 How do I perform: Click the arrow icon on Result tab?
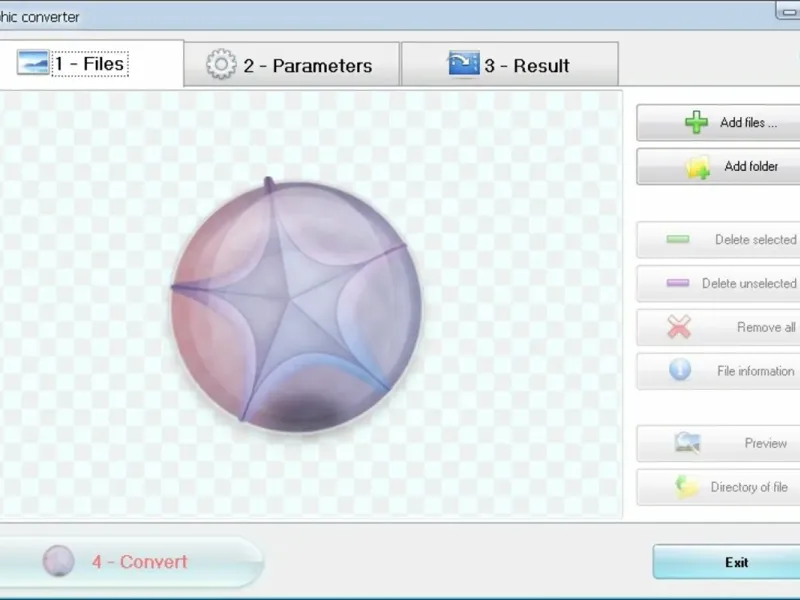(x=464, y=63)
